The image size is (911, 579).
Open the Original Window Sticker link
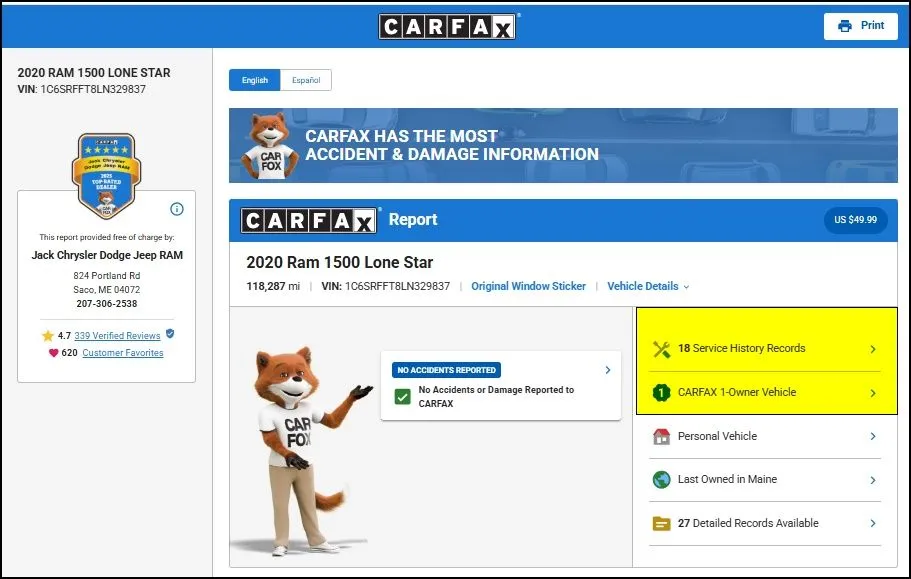(528, 286)
